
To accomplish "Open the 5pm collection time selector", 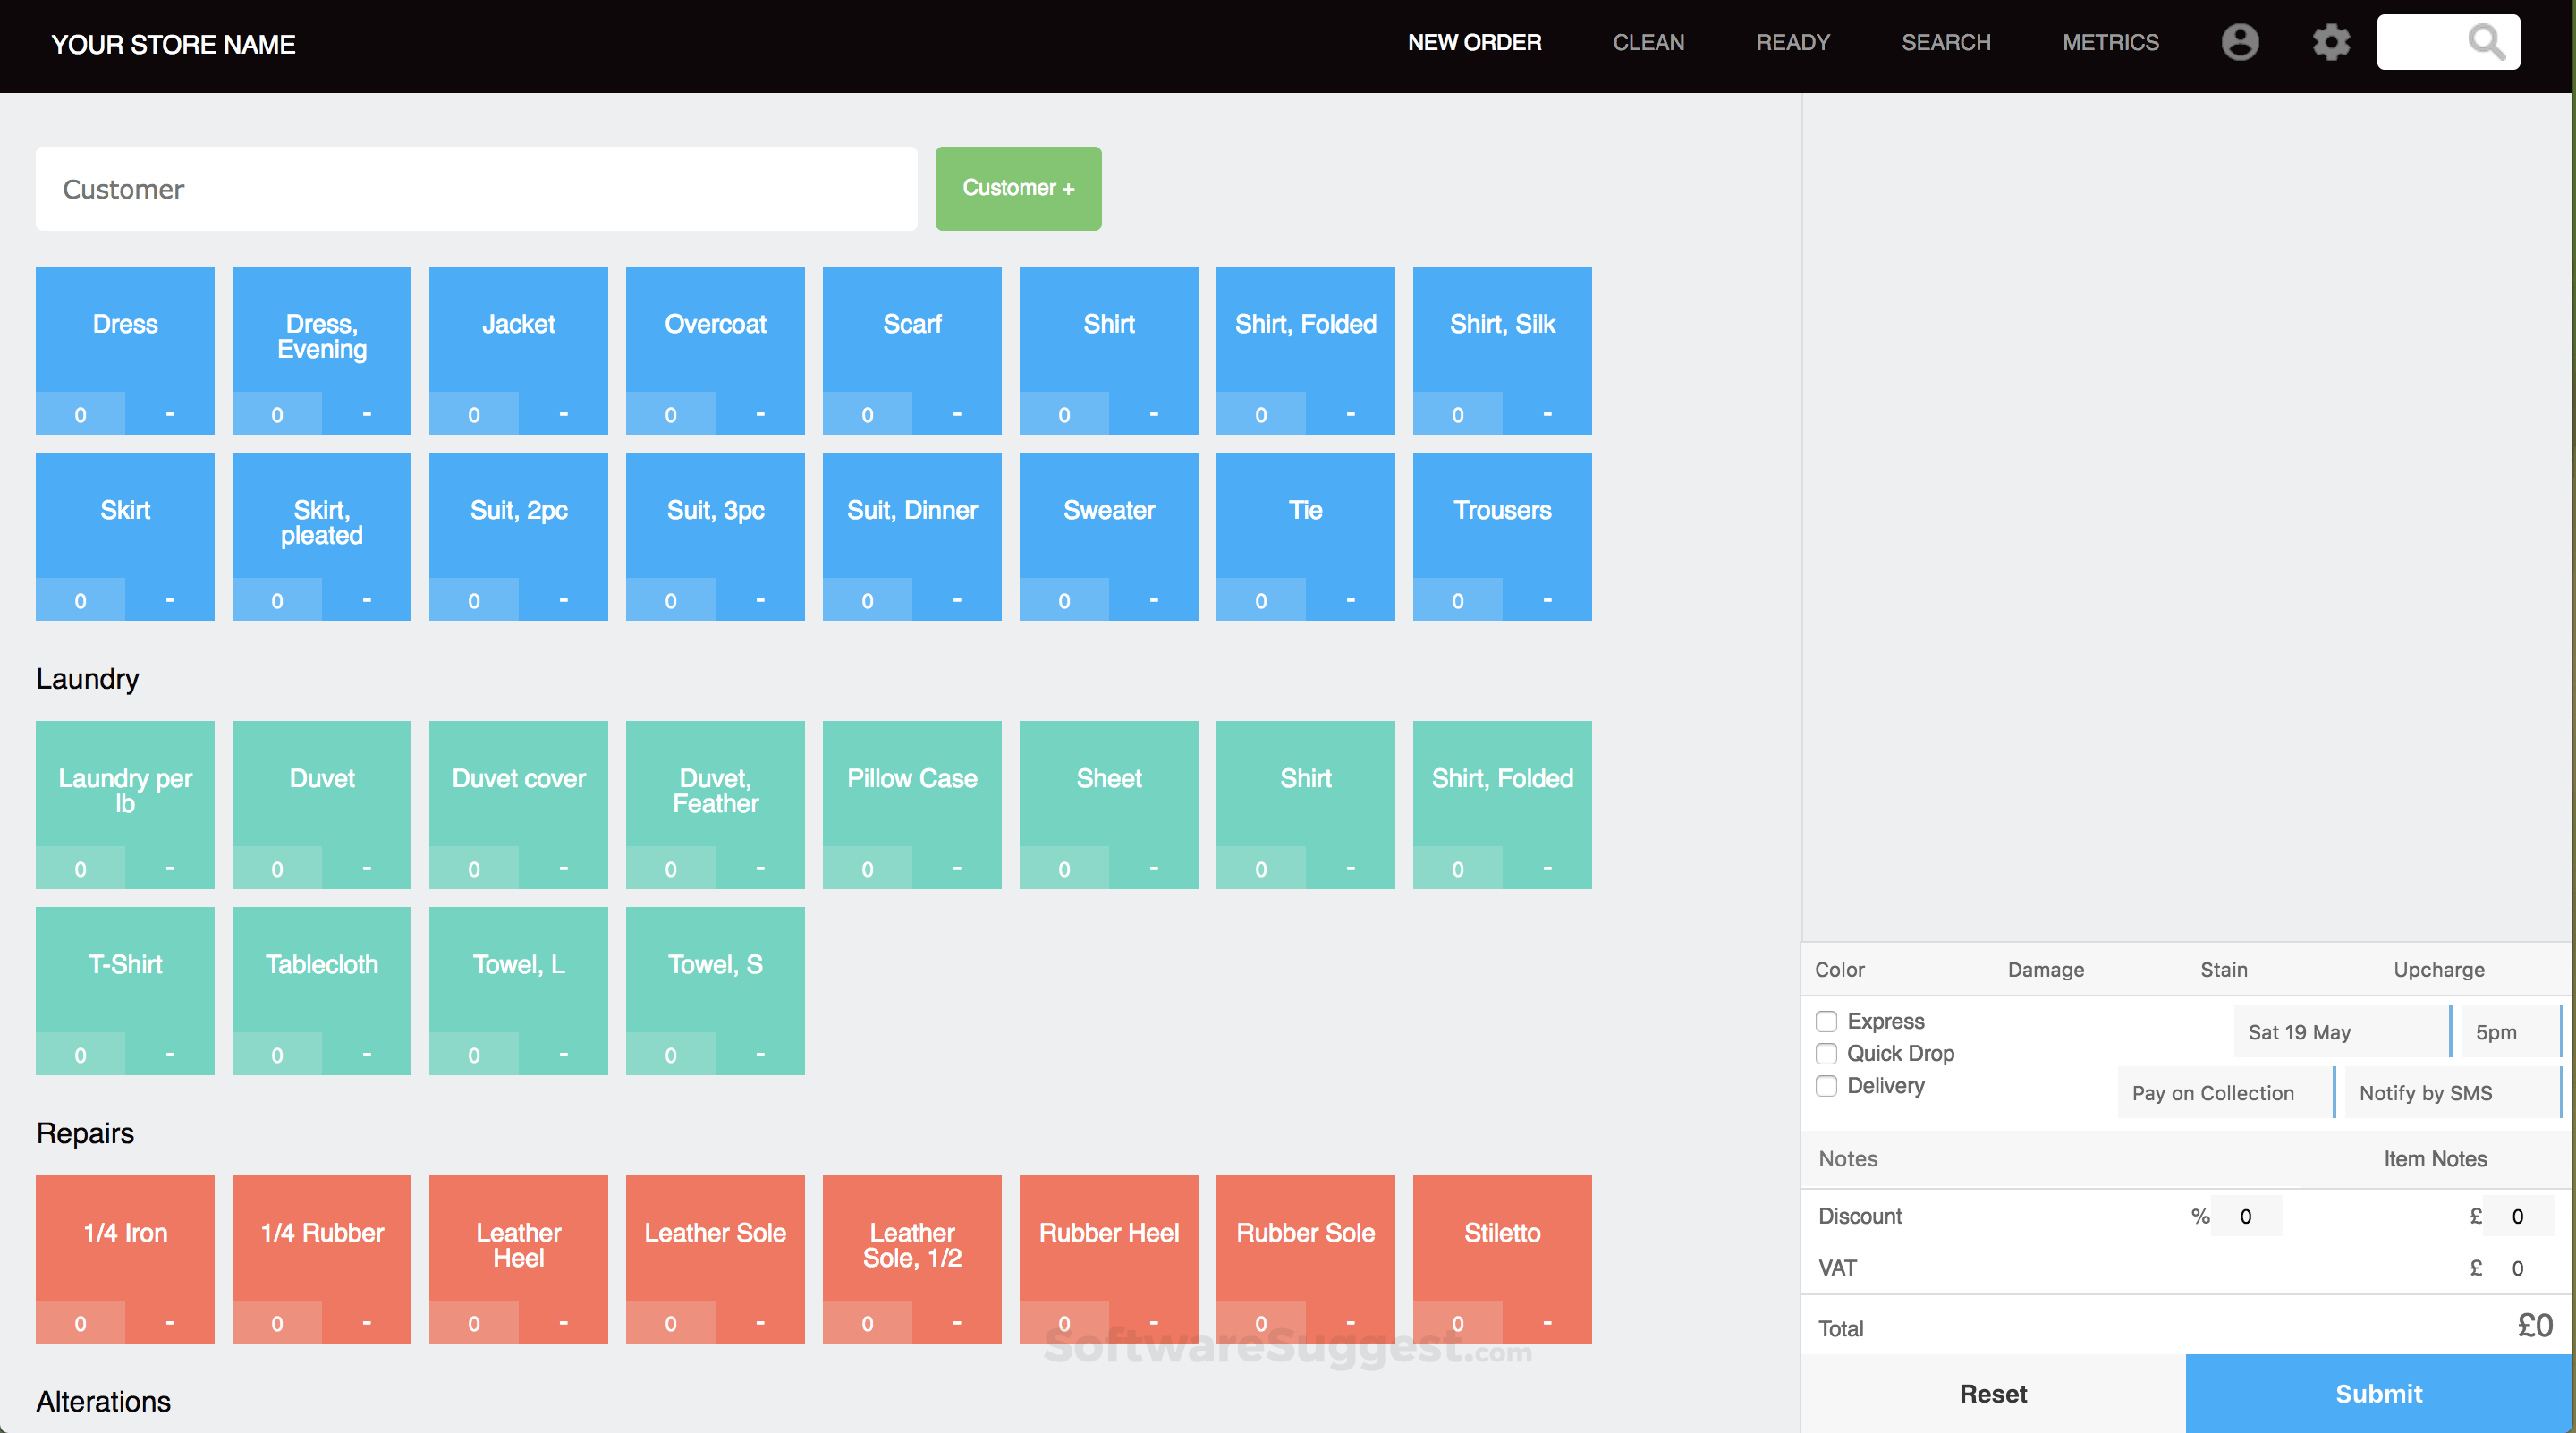I will pos(2498,1031).
